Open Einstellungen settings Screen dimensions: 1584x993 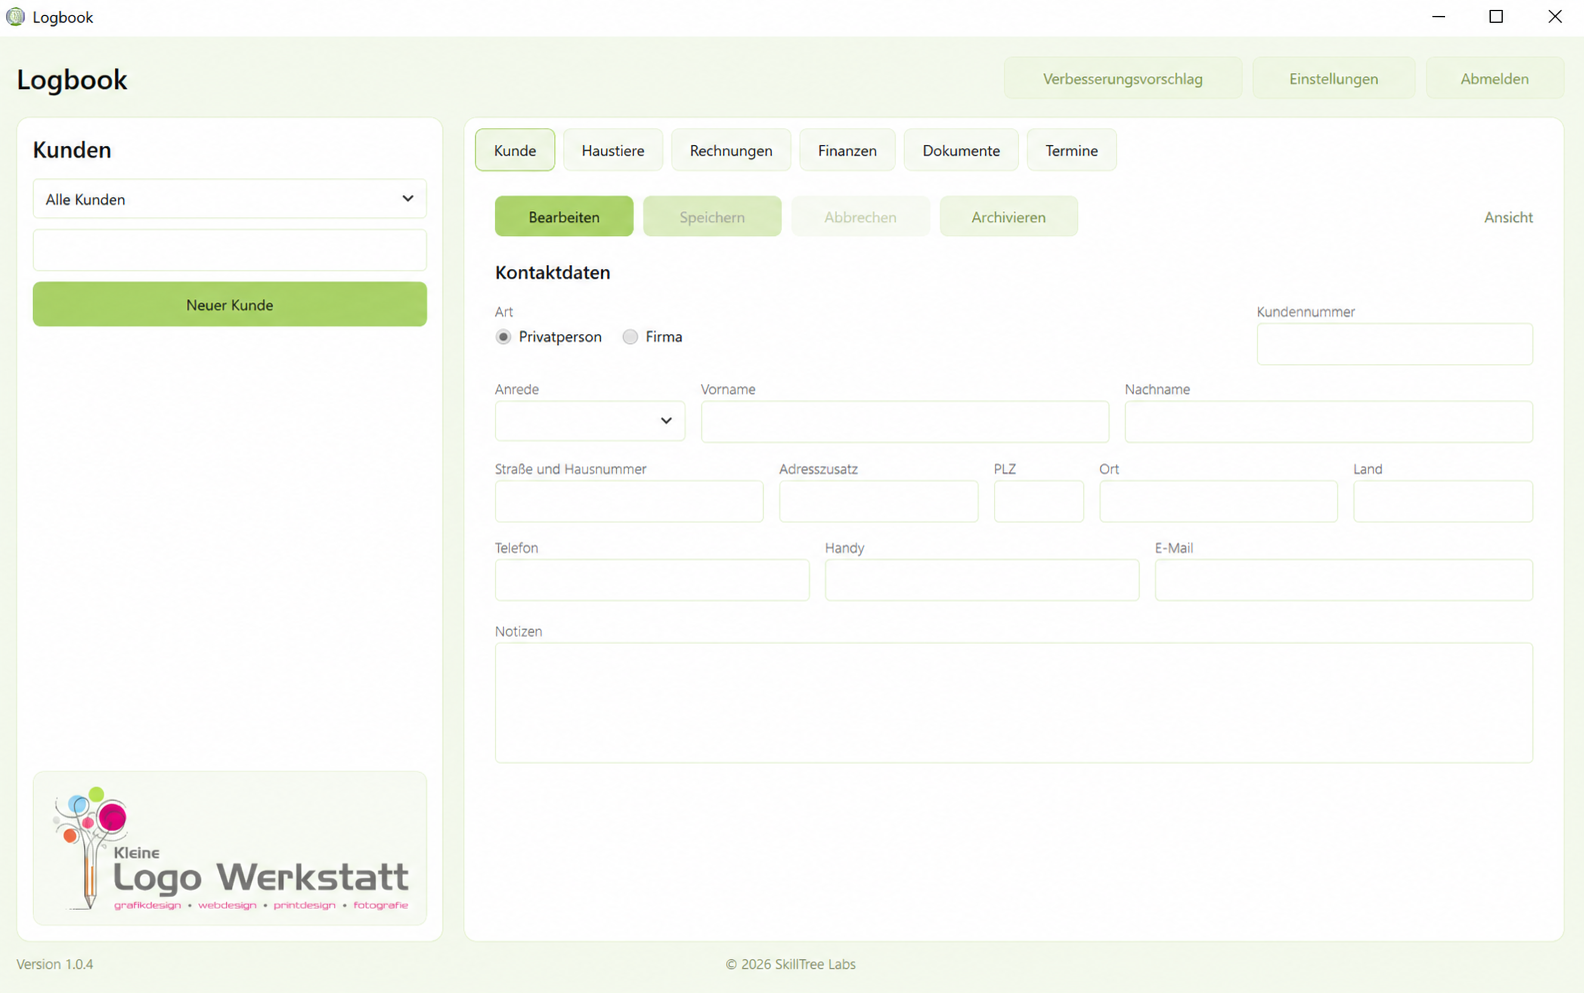click(x=1334, y=79)
